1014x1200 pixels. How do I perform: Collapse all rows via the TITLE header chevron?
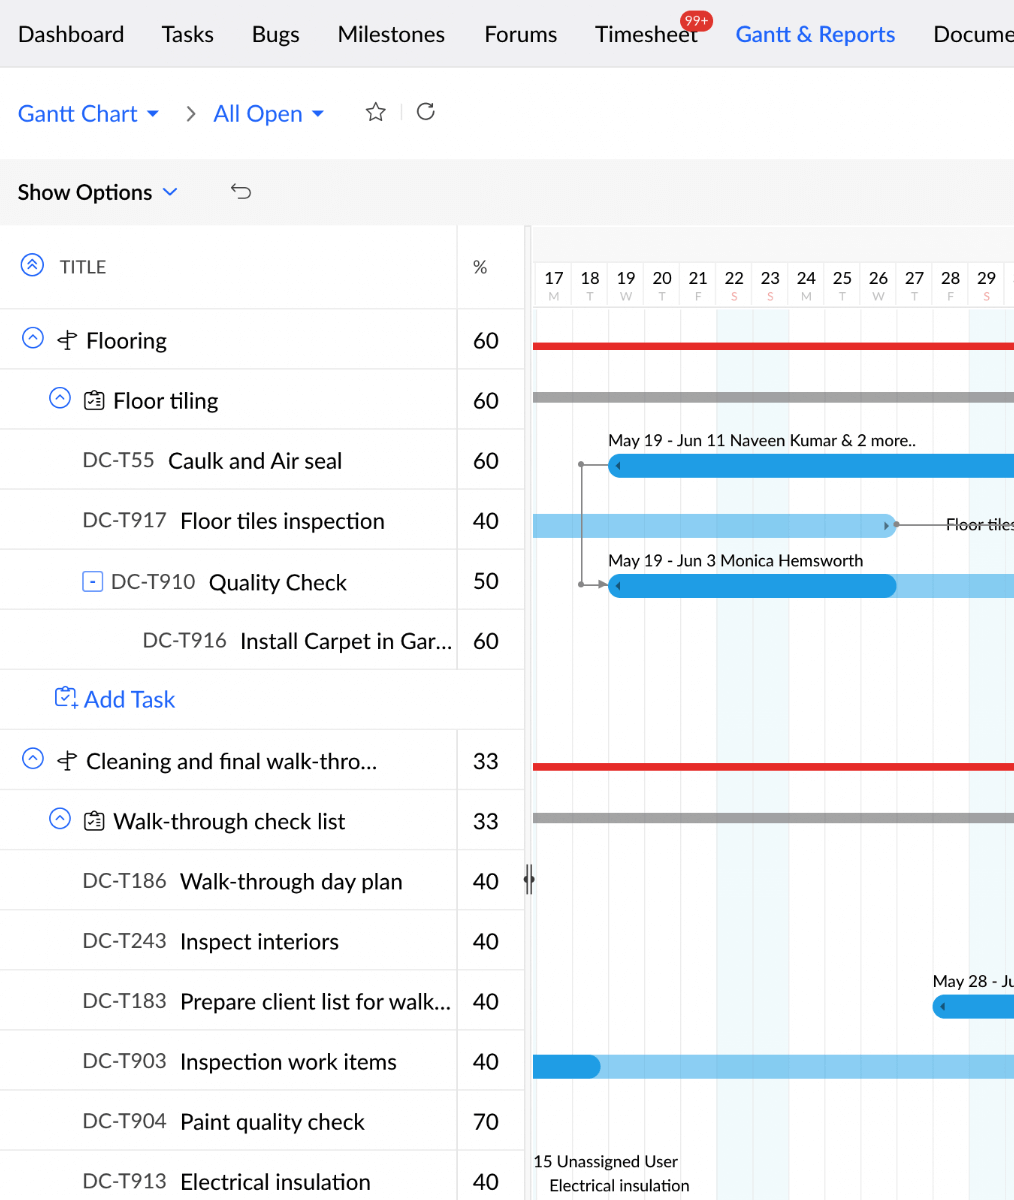[32, 264]
